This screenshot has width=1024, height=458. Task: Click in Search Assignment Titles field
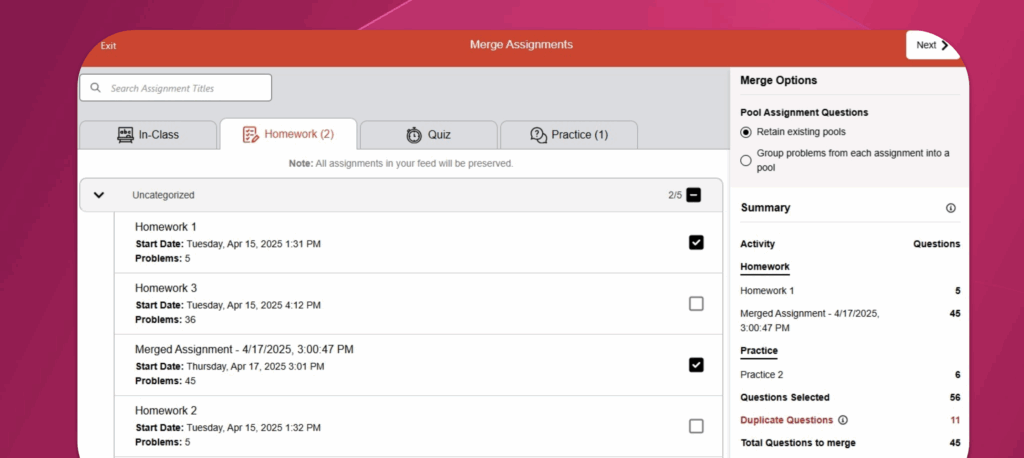(185, 88)
